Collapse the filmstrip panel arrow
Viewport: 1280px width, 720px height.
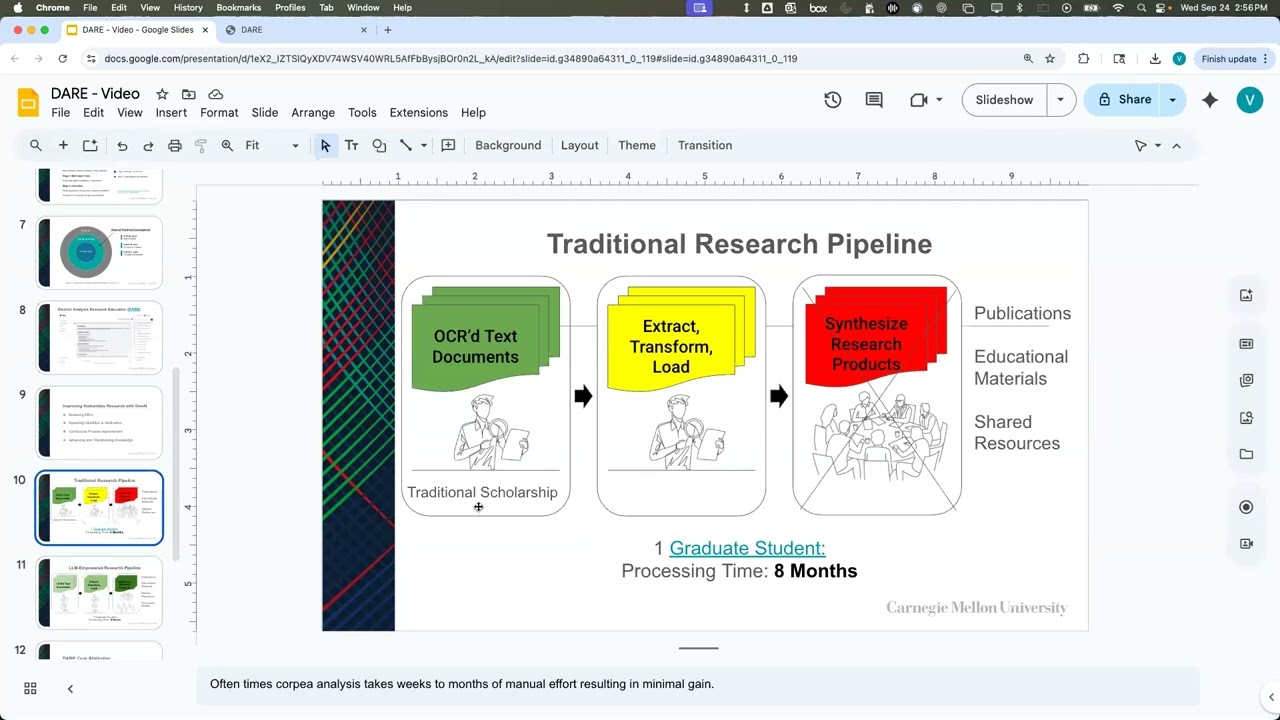pyautogui.click(x=70, y=688)
